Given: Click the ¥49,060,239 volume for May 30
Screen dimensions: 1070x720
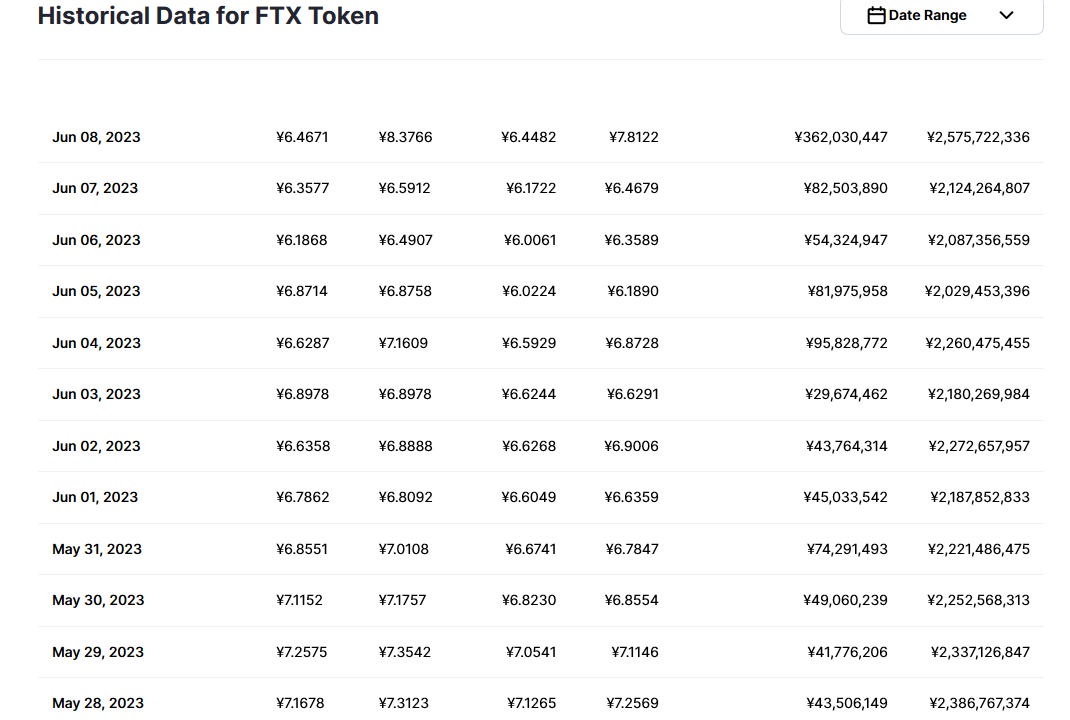Looking at the screenshot, I should point(845,601).
